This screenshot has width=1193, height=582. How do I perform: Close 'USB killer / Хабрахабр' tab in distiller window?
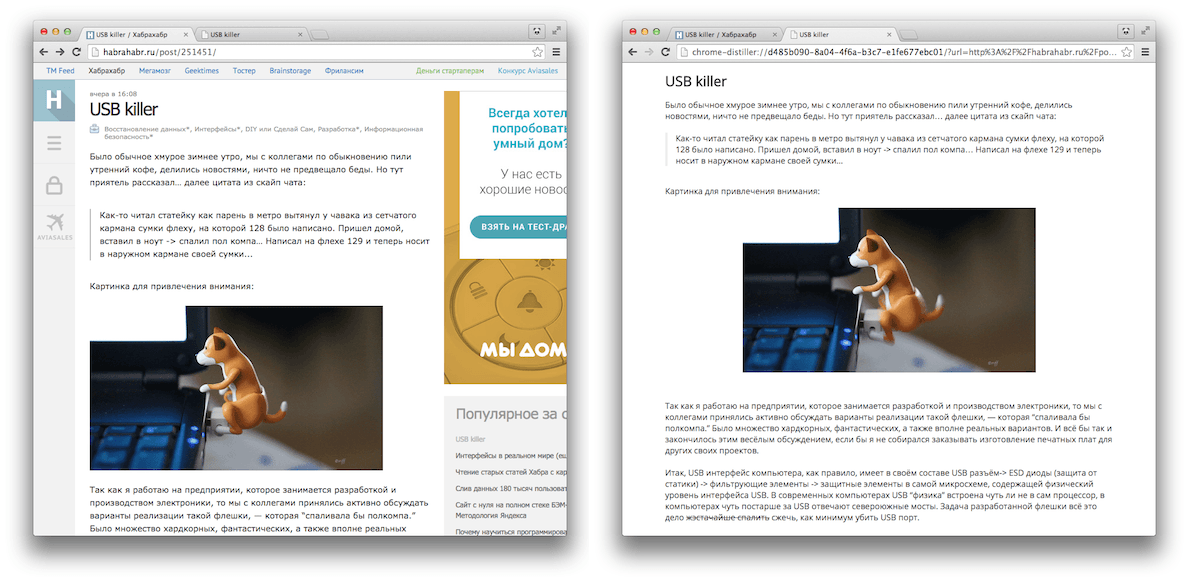(x=775, y=34)
